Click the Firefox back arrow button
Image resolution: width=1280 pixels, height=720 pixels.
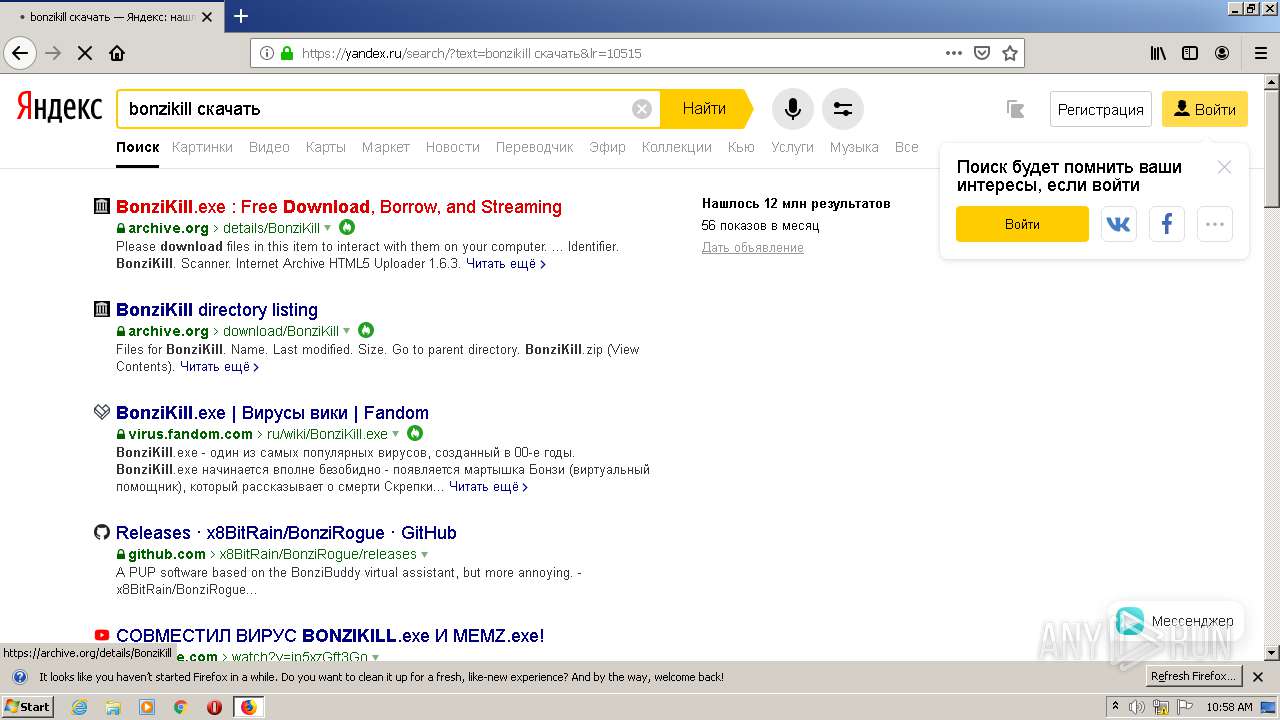pyautogui.click(x=20, y=53)
